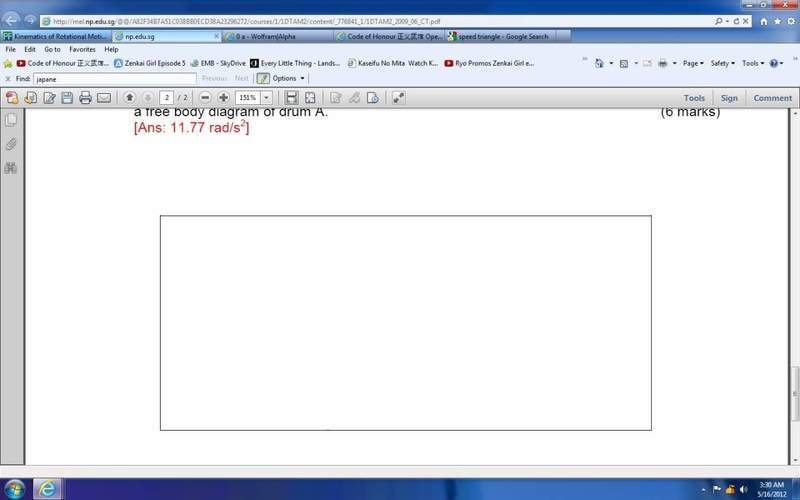Open the binoculars search panel icon

tap(11, 168)
